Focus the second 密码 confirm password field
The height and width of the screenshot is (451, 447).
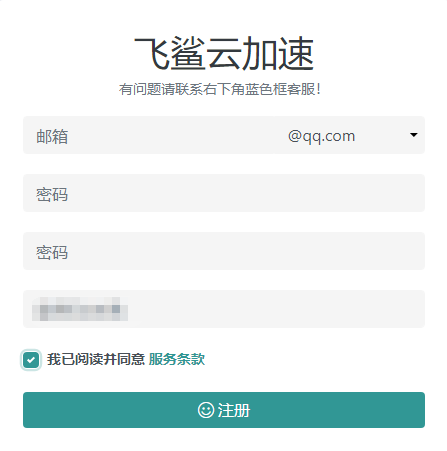[x=224, y=251]
